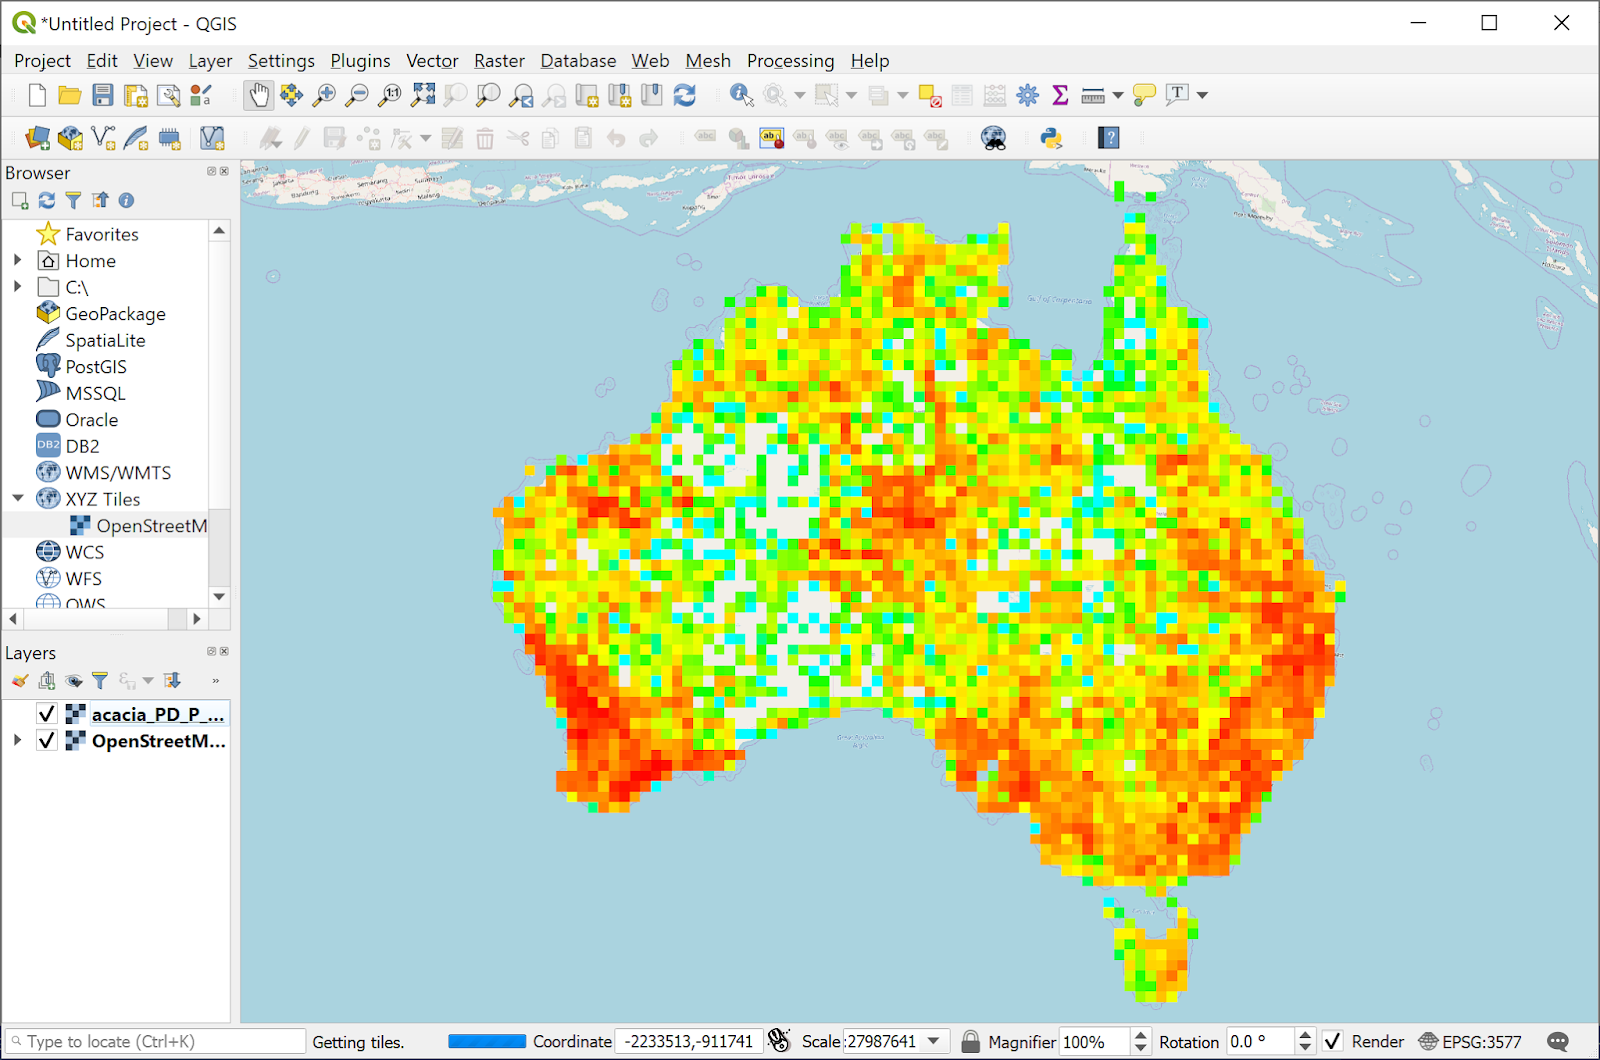Toggle Render checkbox in status bar
This screenshot has height=1060, width=1600.
[x=1333, y=1041]
